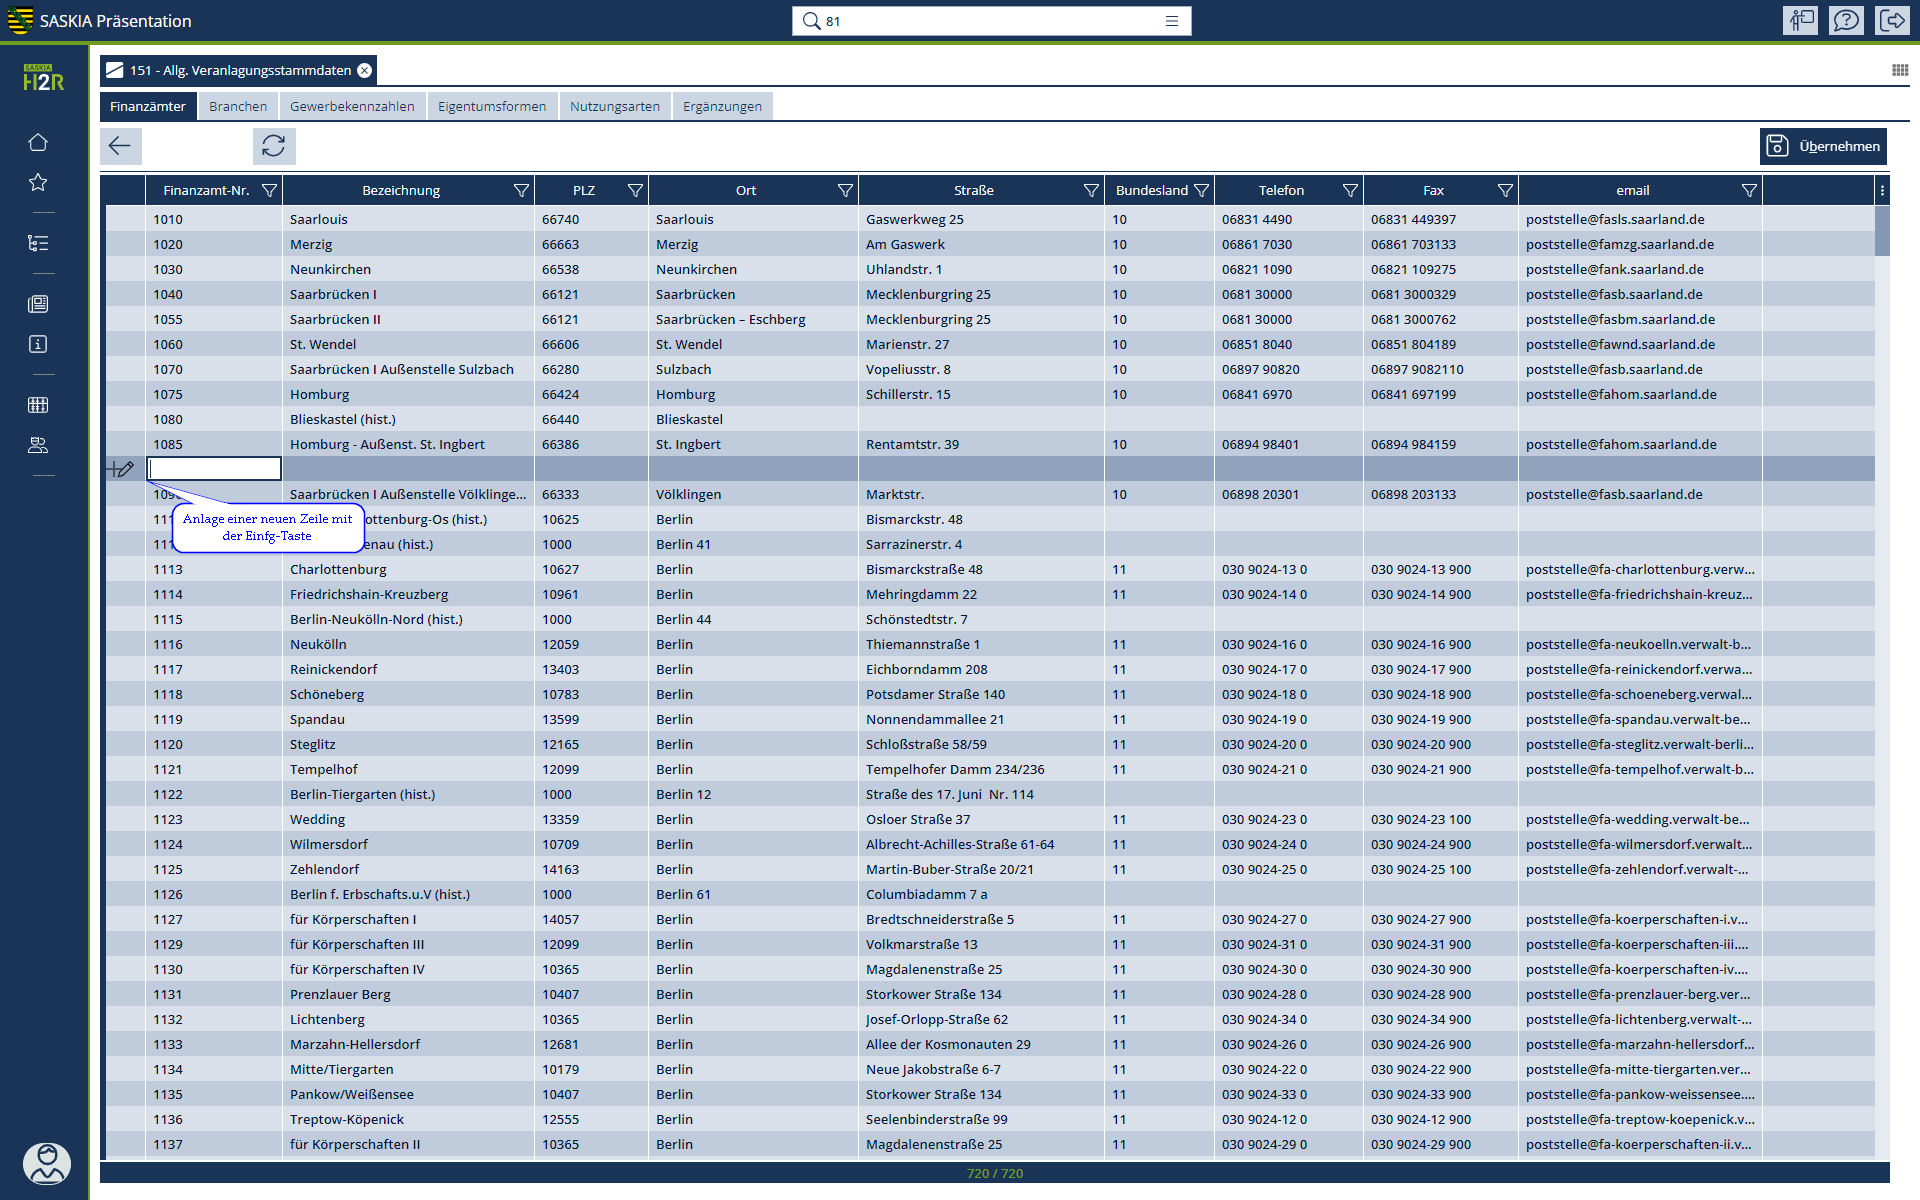Click the home icon in sidebar
The image size is (1920, 1200).
38,142
